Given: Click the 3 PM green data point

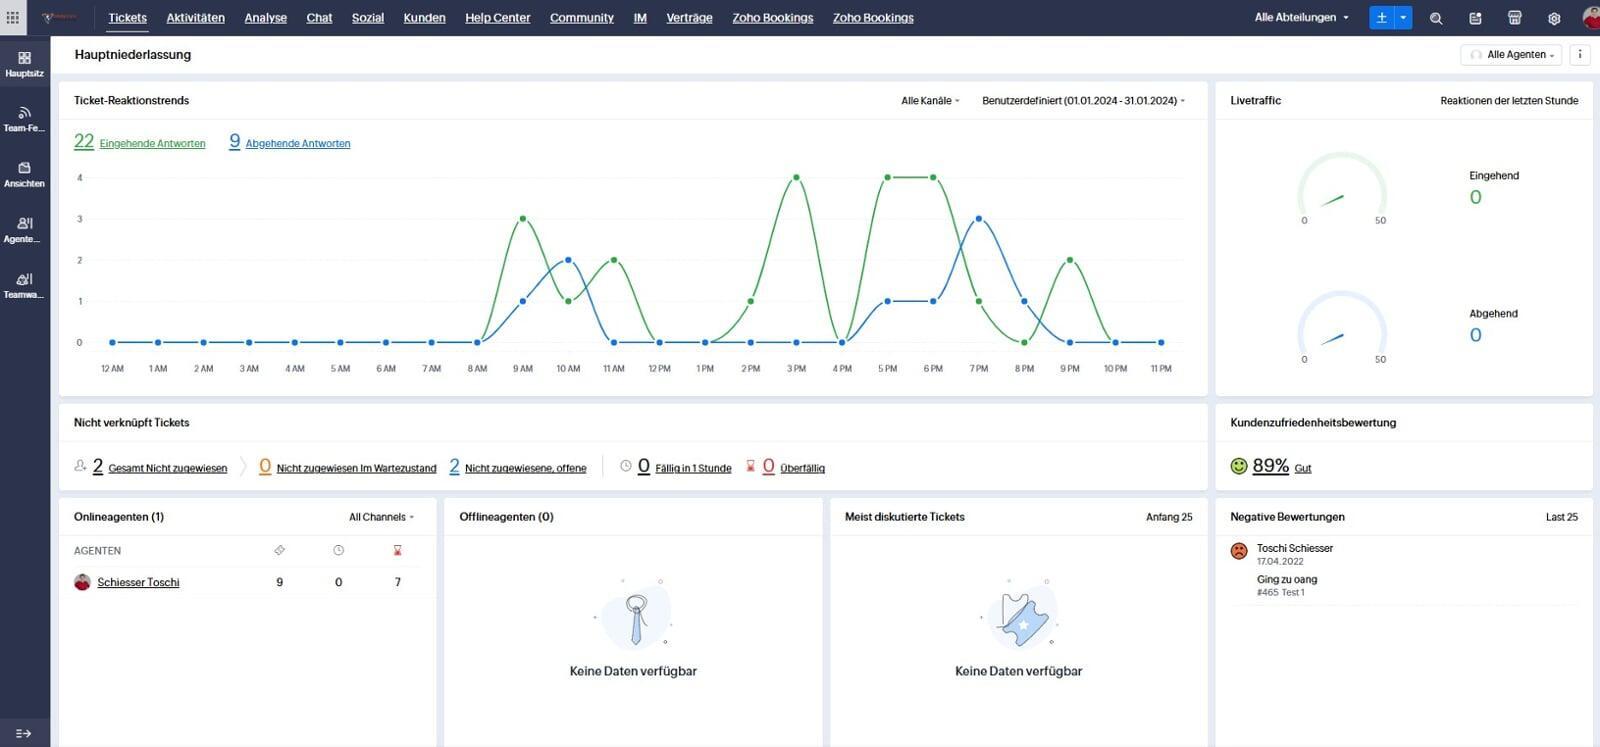Looking at the screenshot, I should click(x=796, y=177).
